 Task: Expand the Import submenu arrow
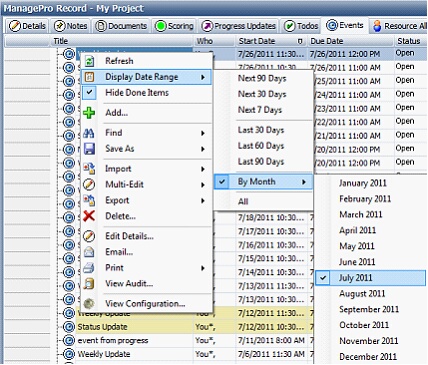point(203,169)
